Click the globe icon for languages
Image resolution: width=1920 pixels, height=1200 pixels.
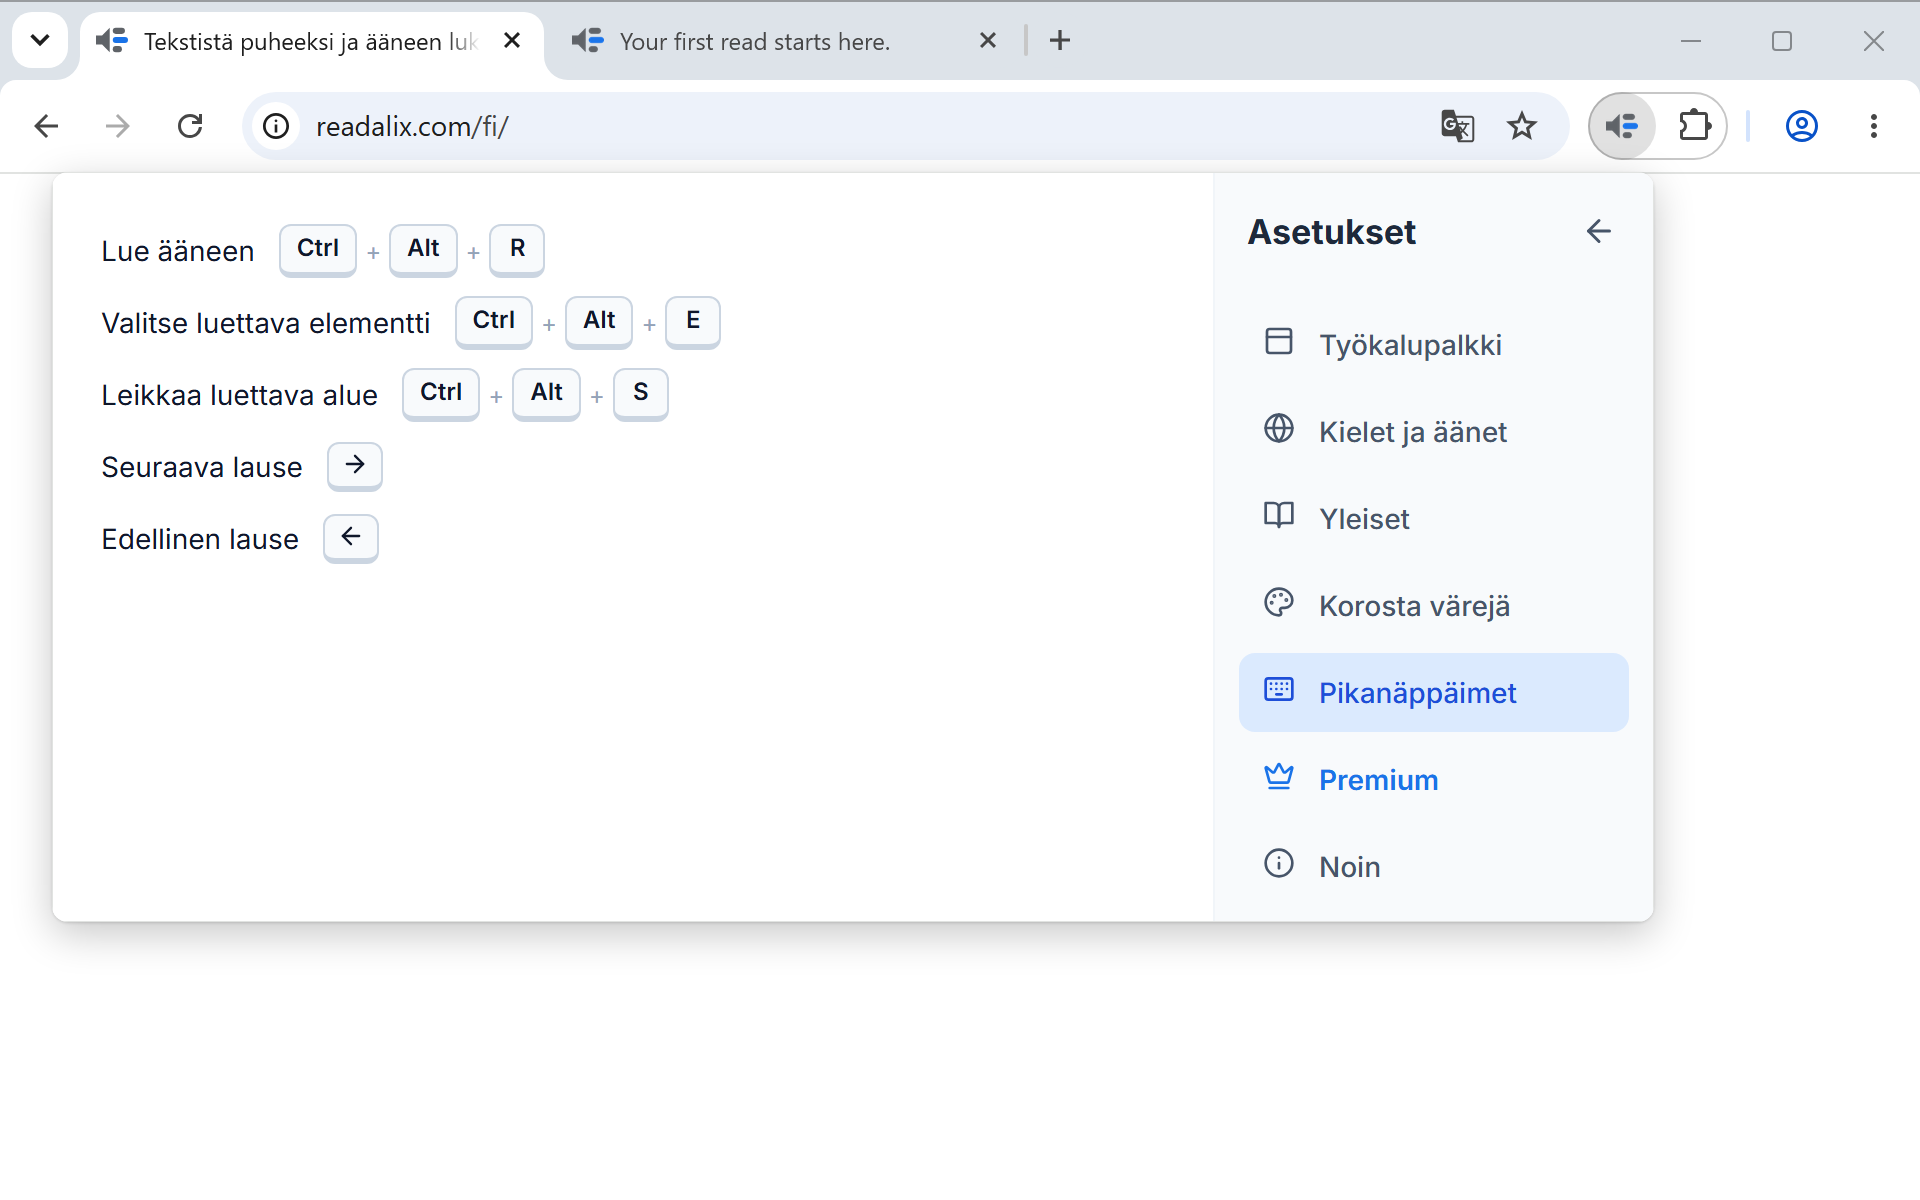point(1278,428)
